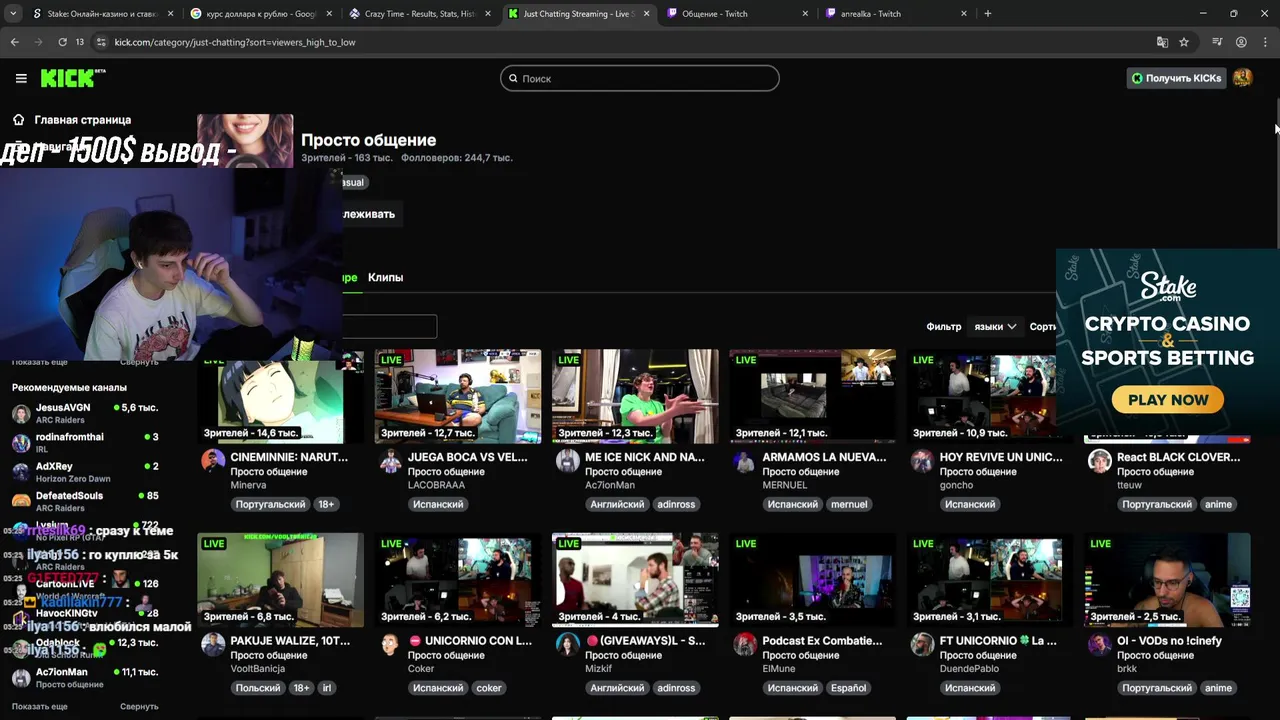Click Mizkif streamer avatar
The width and height of the screenshot is (1280, 720).
coord(568,644)
